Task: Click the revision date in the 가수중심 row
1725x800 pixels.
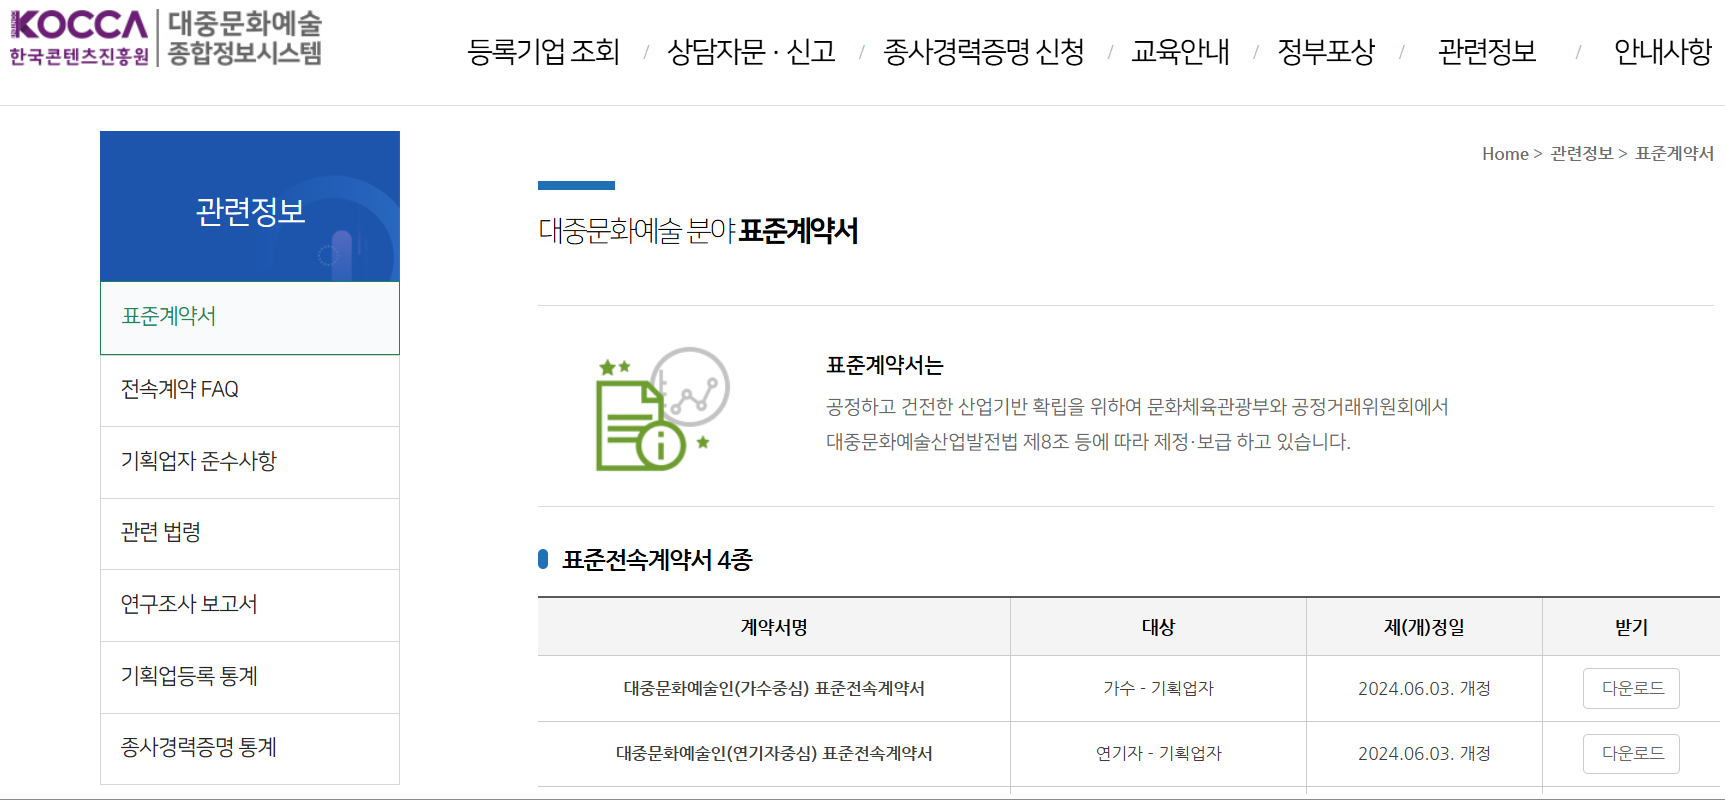Action: pos(1424,688)
